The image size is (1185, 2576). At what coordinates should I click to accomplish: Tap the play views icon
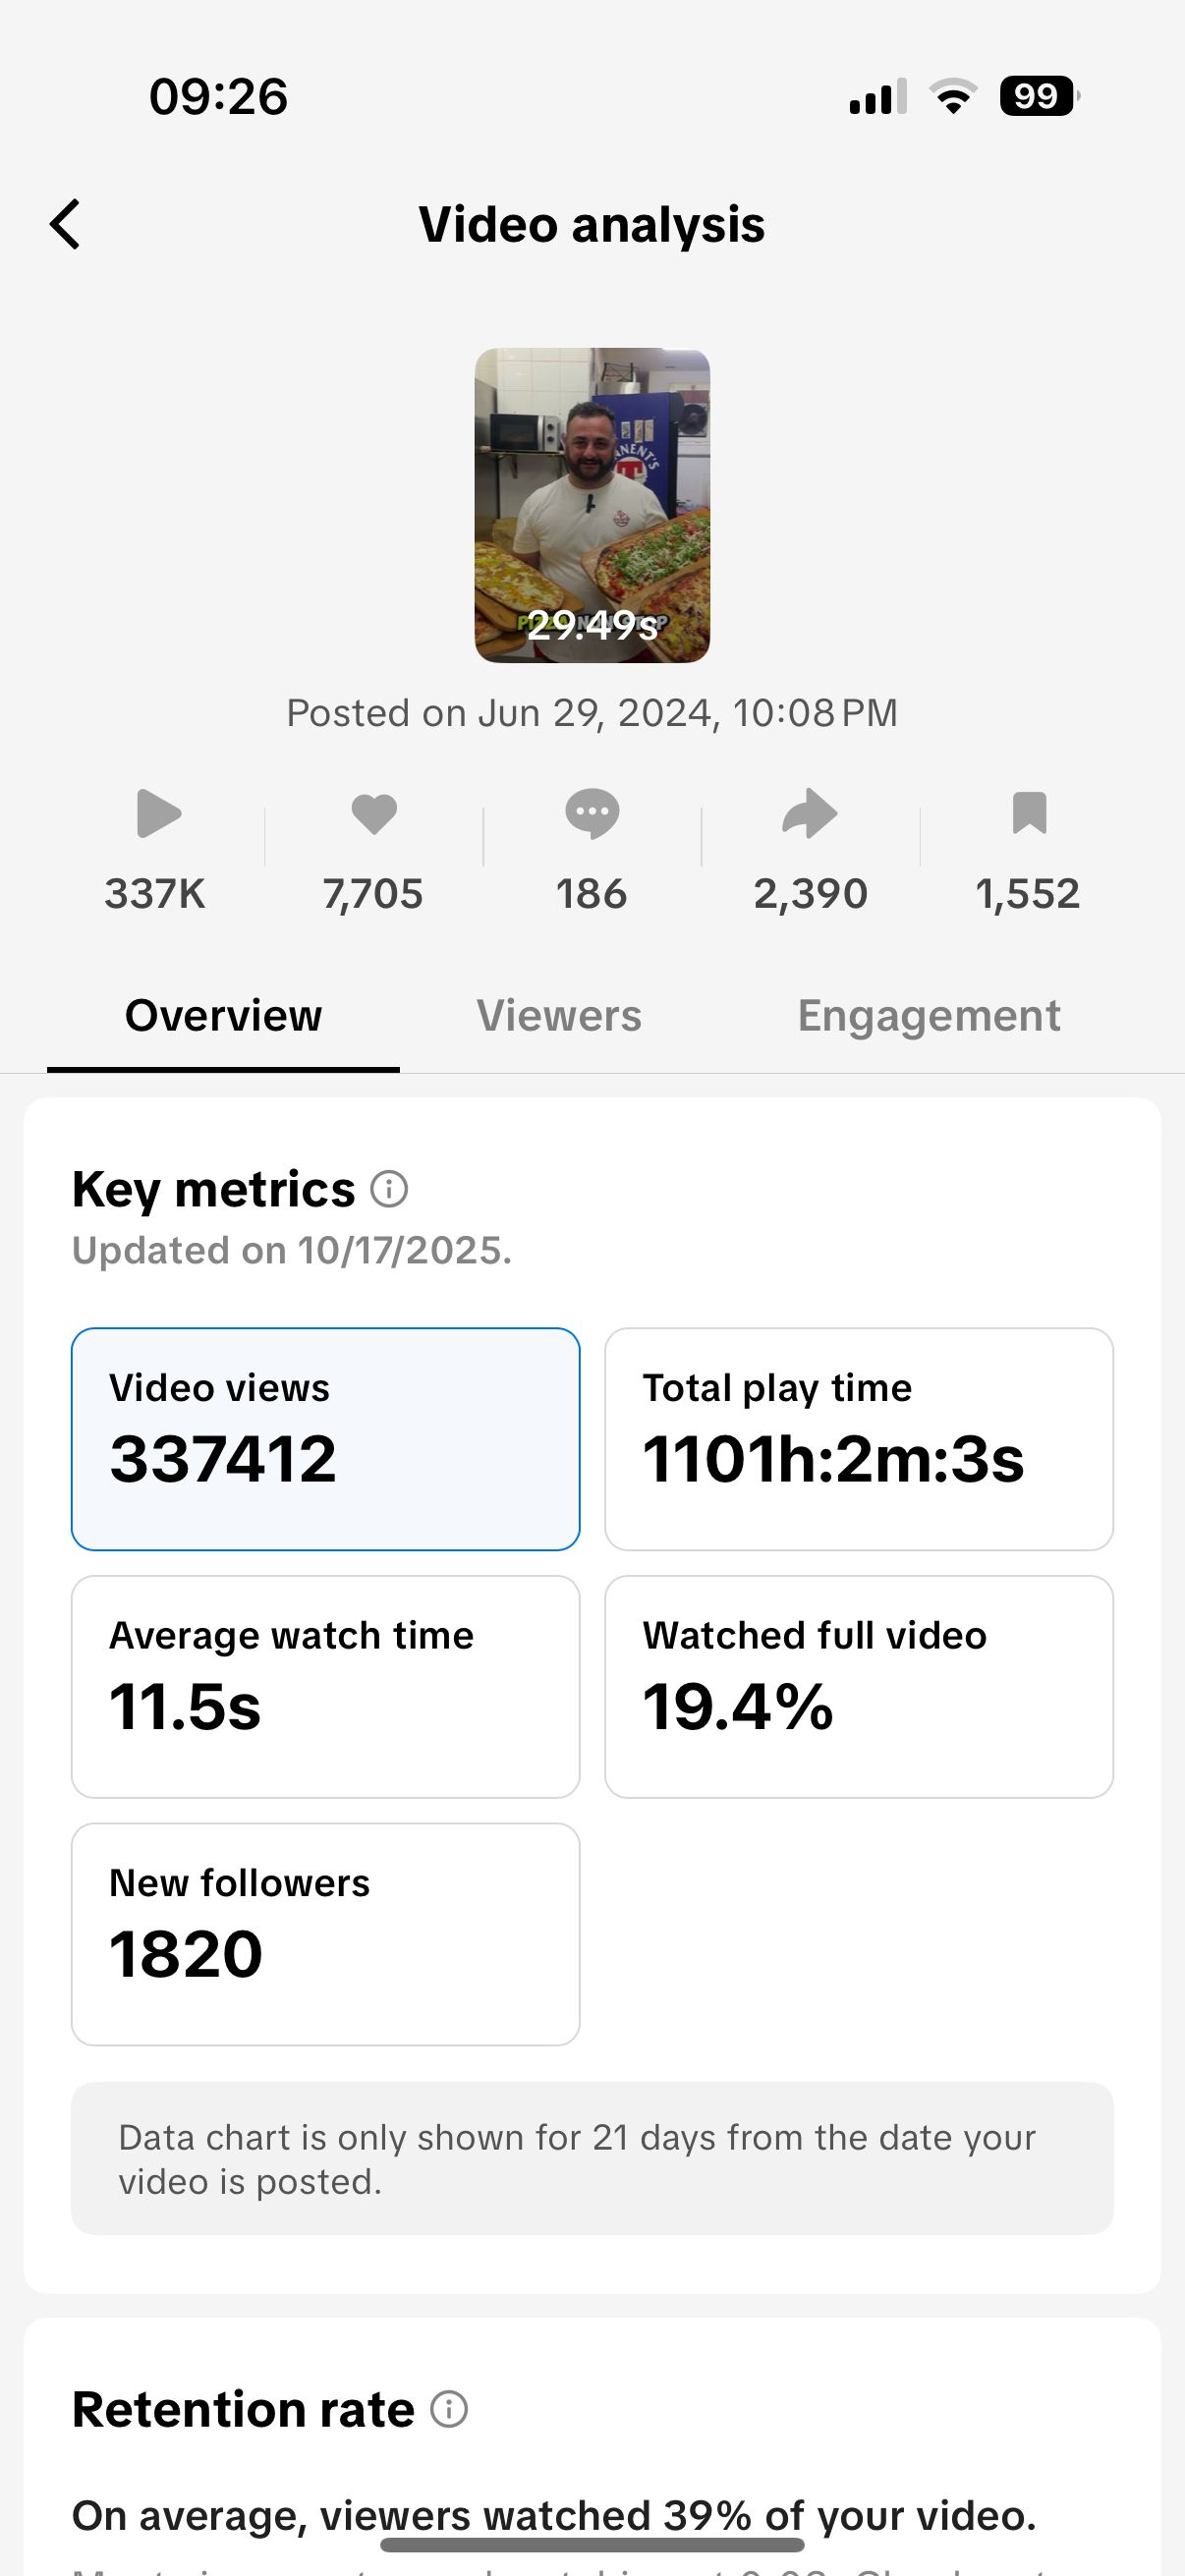click(x=158, y=813)
